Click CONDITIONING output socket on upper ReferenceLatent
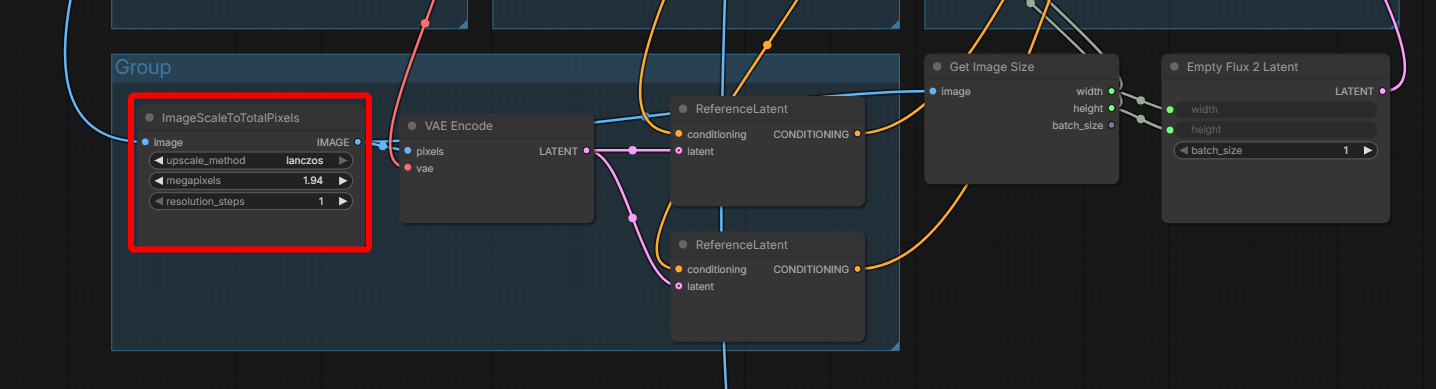The width and height of the screenshot is (1436, 389). 857,134
